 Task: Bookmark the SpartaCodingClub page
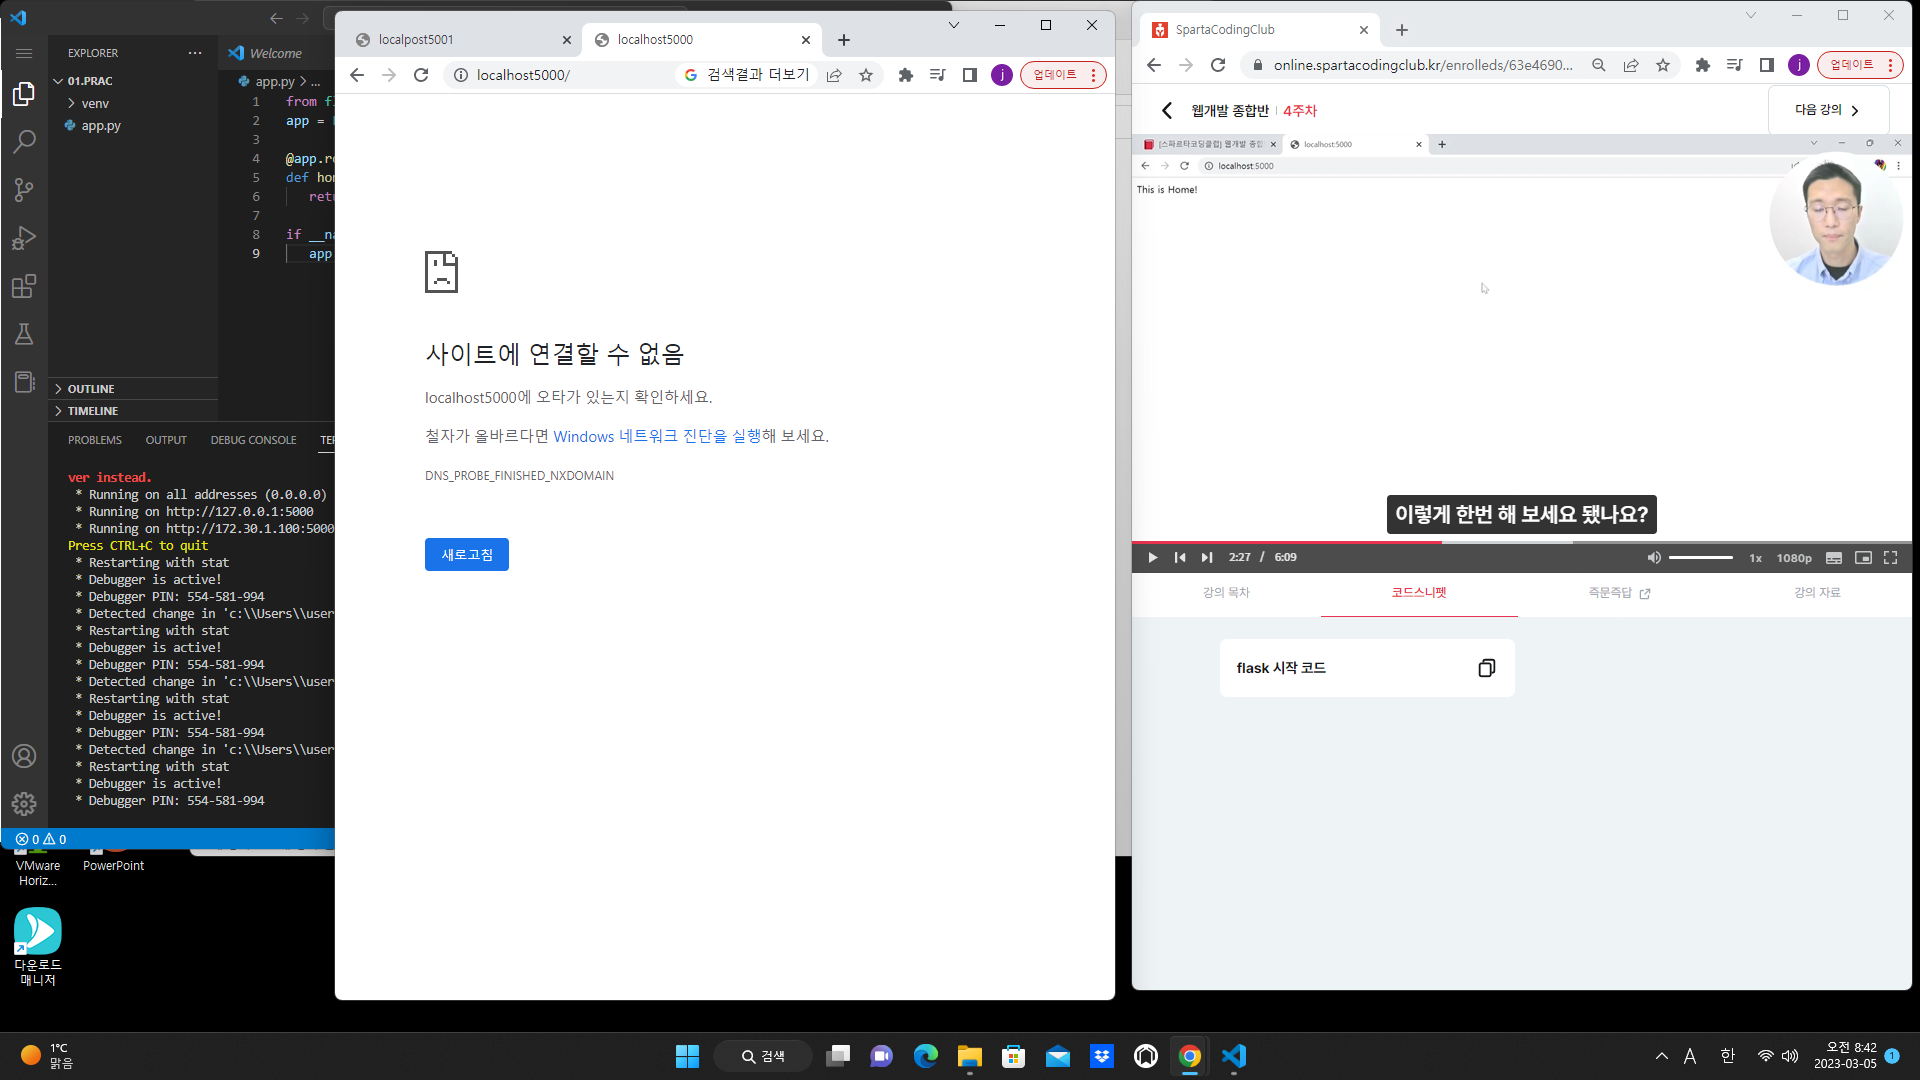pos(1663,65)
